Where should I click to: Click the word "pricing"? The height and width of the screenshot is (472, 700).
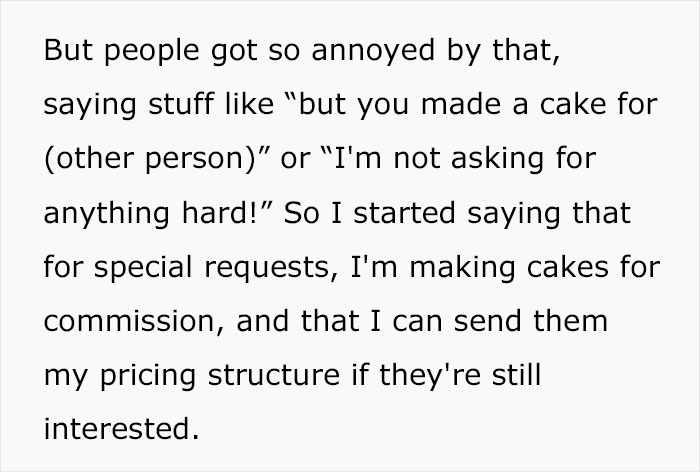(148, 377)
